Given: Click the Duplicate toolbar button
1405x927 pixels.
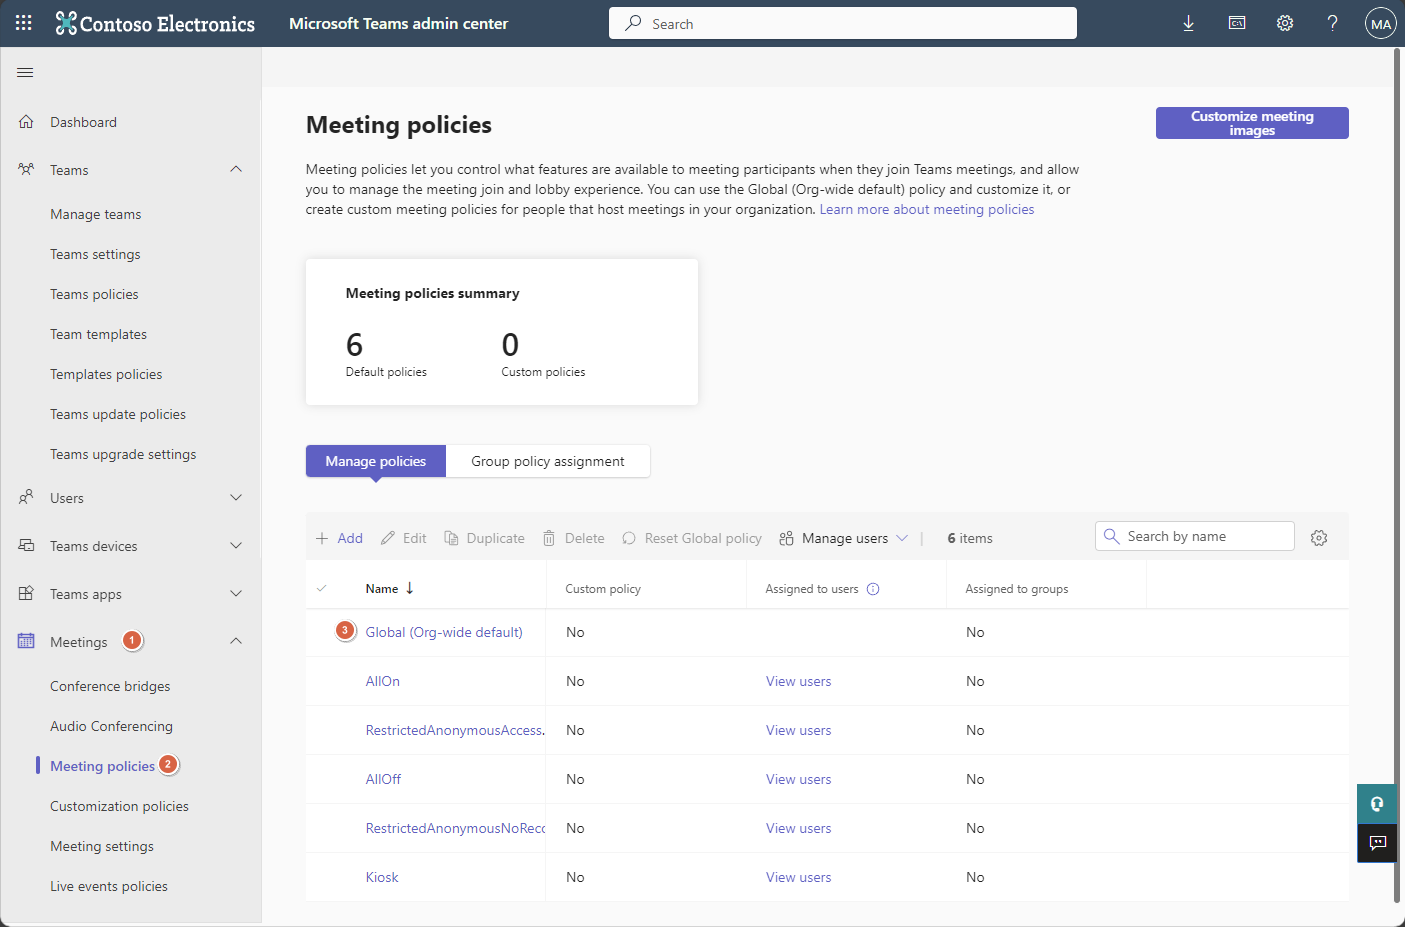Looking at the screenshot, I should tap(484, 538).
